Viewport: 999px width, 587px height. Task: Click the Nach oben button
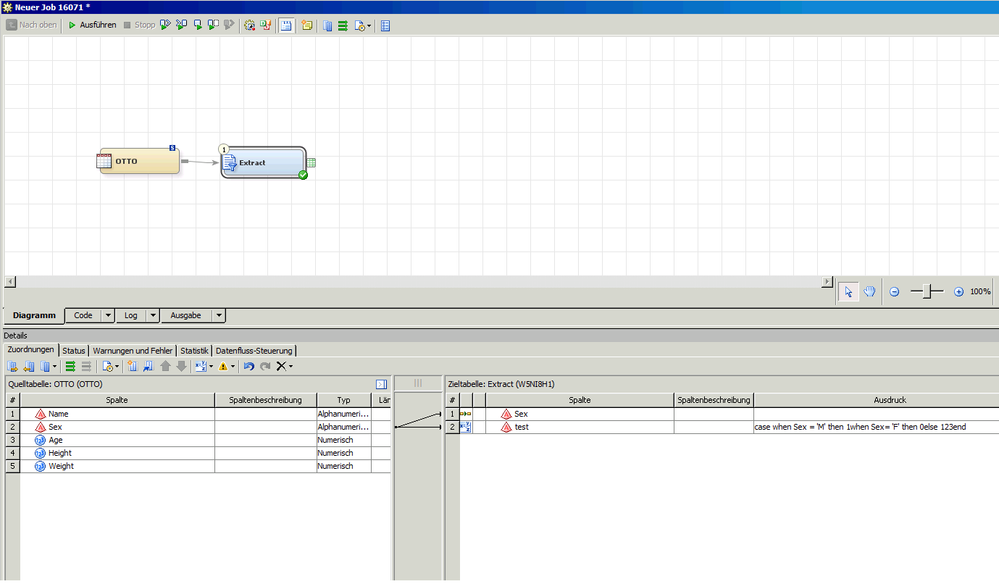(32, 25)
